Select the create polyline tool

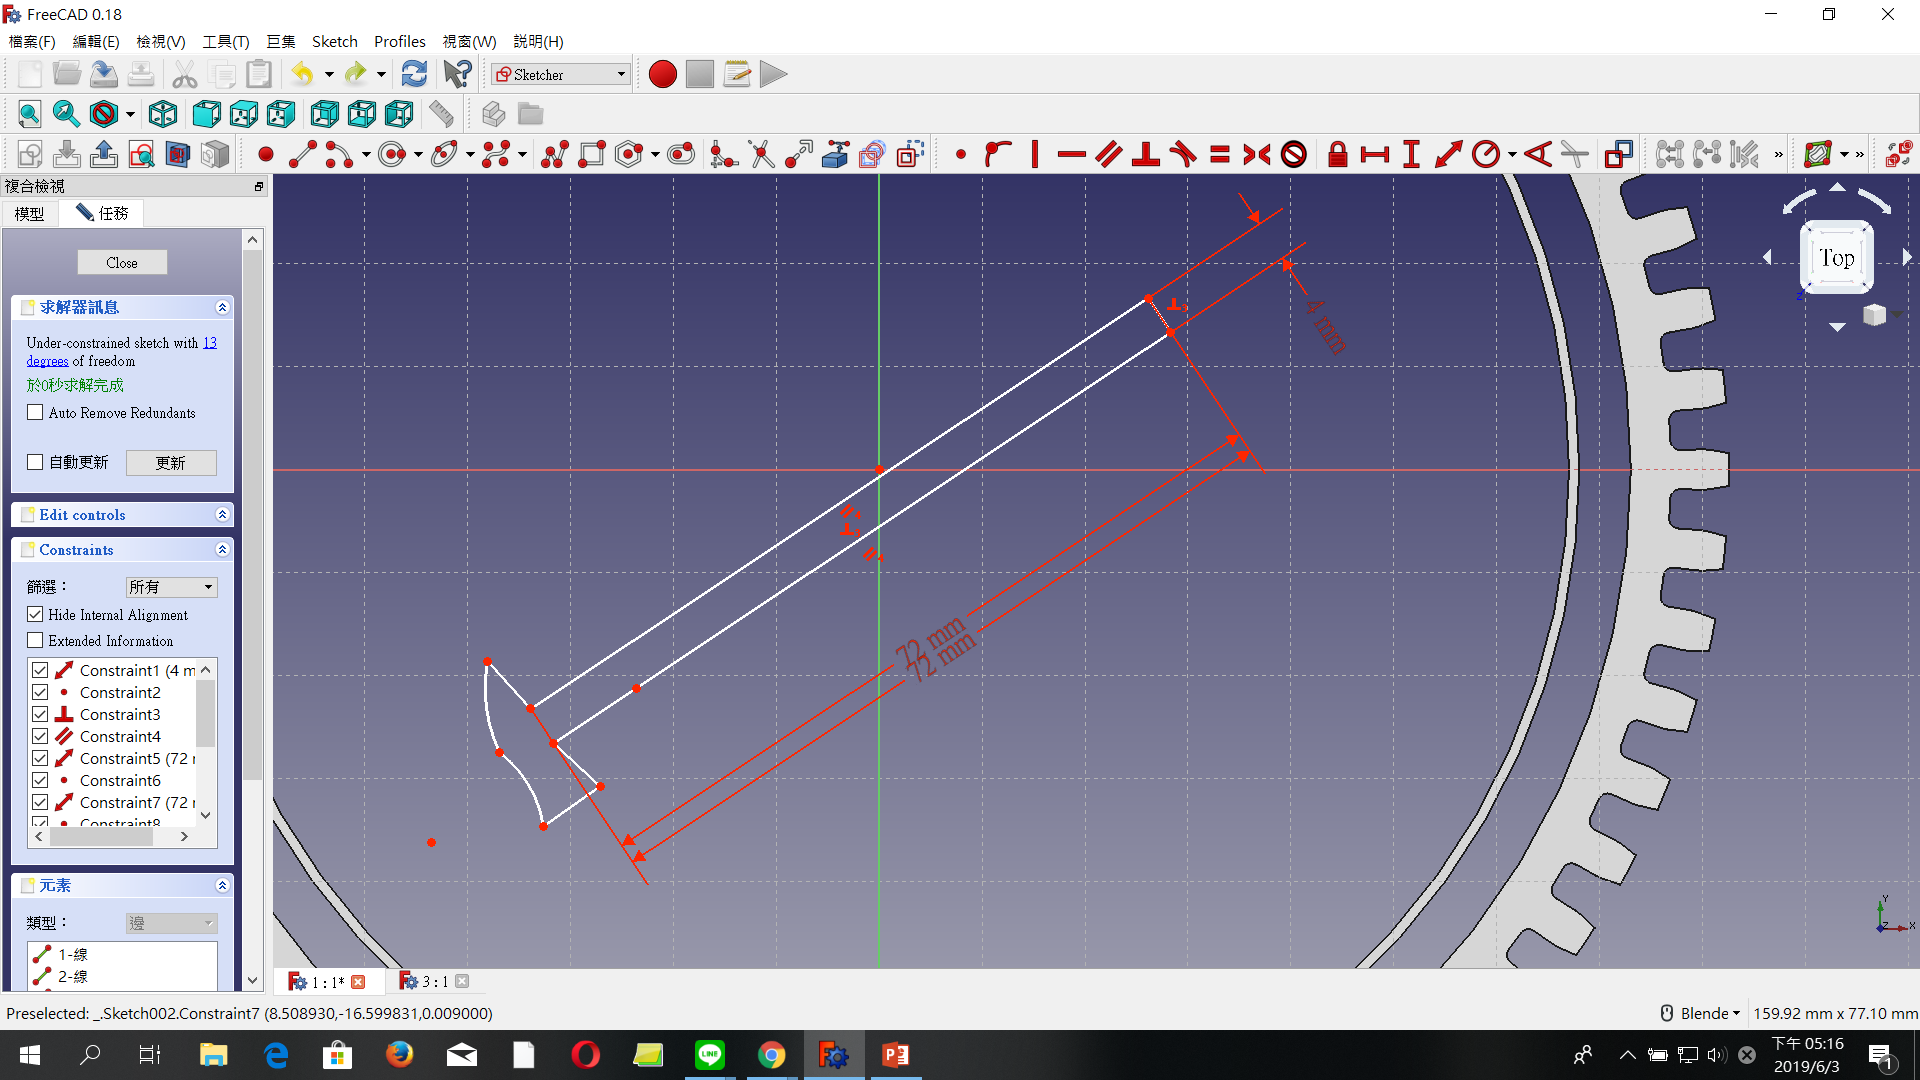pos(555,154)
